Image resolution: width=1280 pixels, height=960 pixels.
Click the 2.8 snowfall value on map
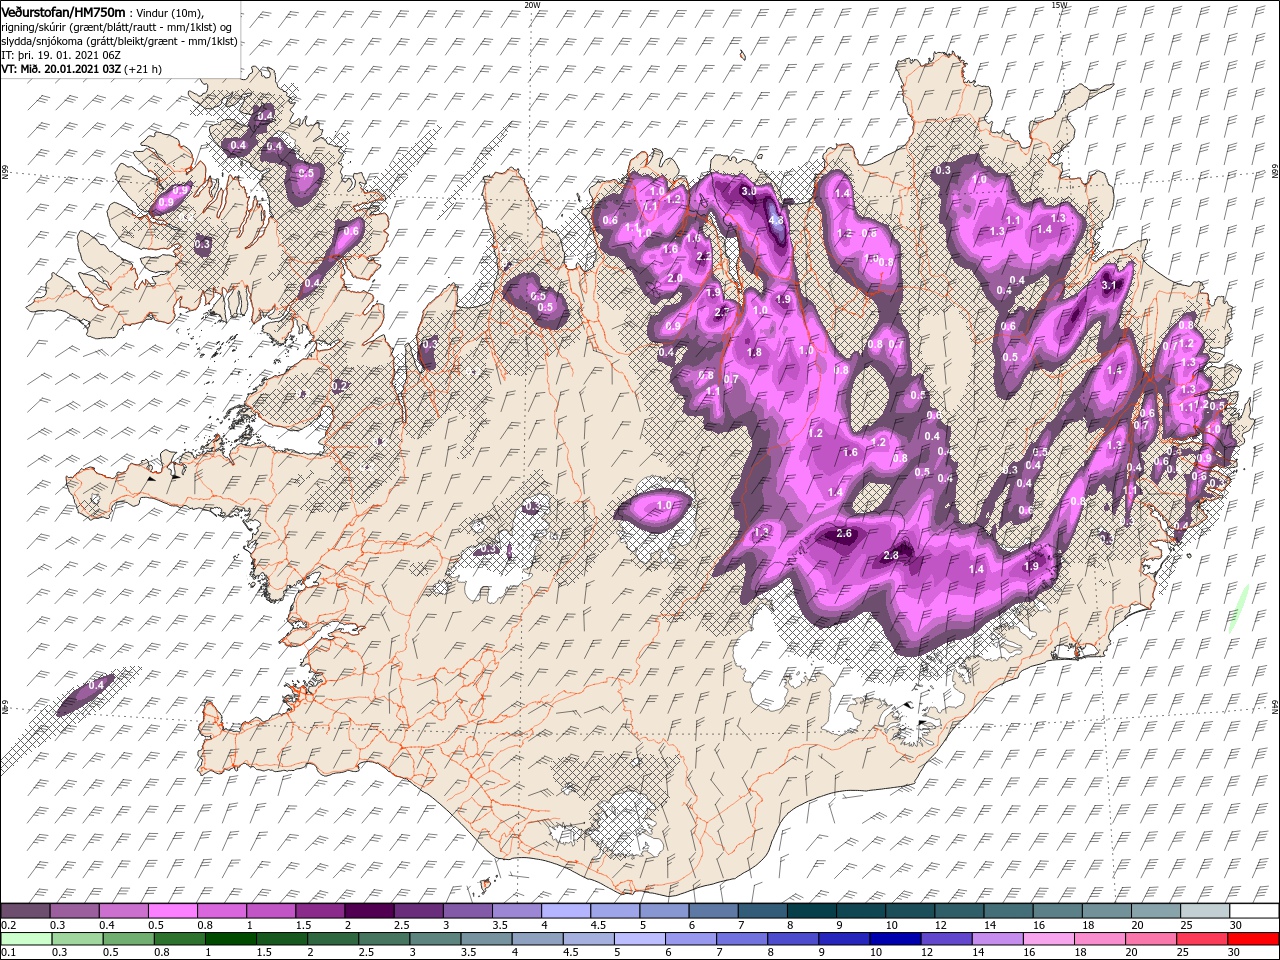[x=892, y=556]
